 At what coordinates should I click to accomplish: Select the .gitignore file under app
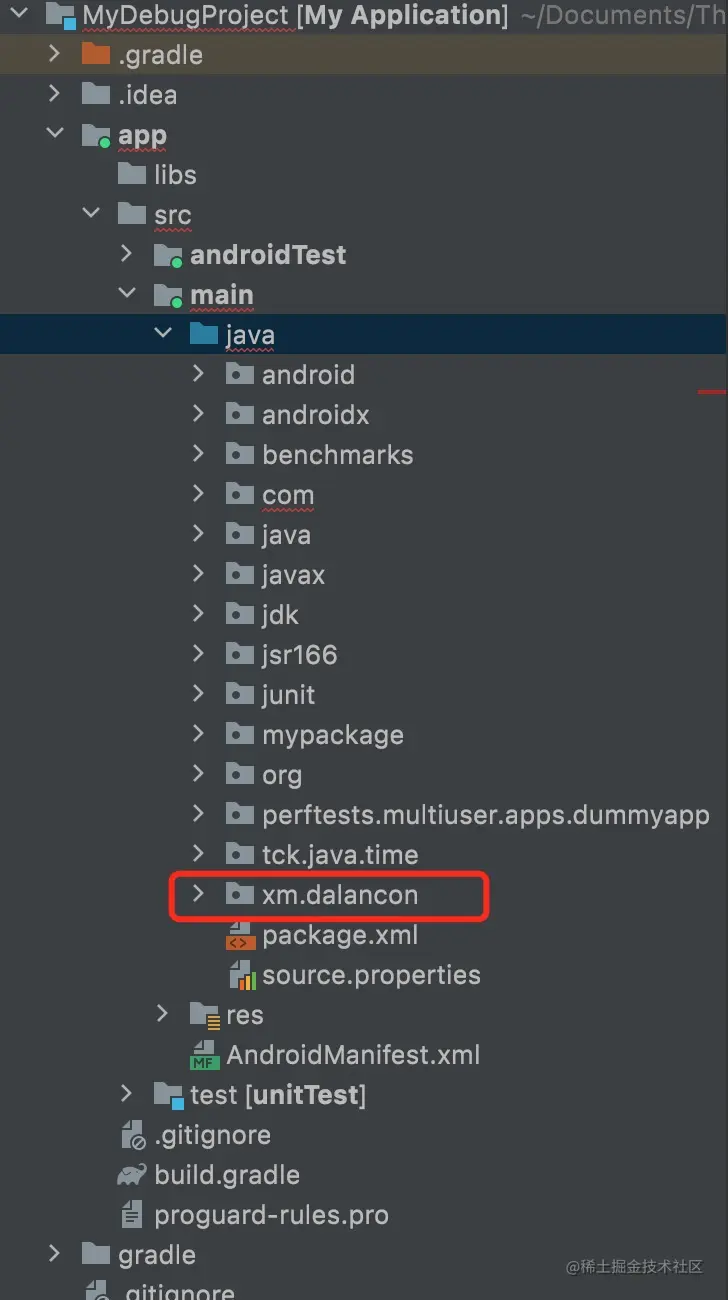coord(212,1135)
